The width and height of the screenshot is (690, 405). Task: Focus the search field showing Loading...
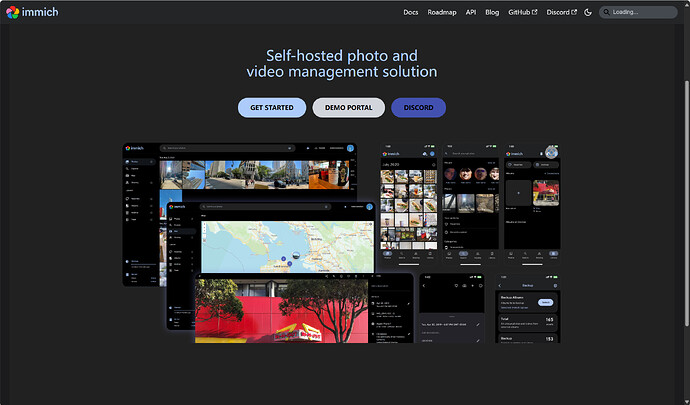click(x=638, y=12)
